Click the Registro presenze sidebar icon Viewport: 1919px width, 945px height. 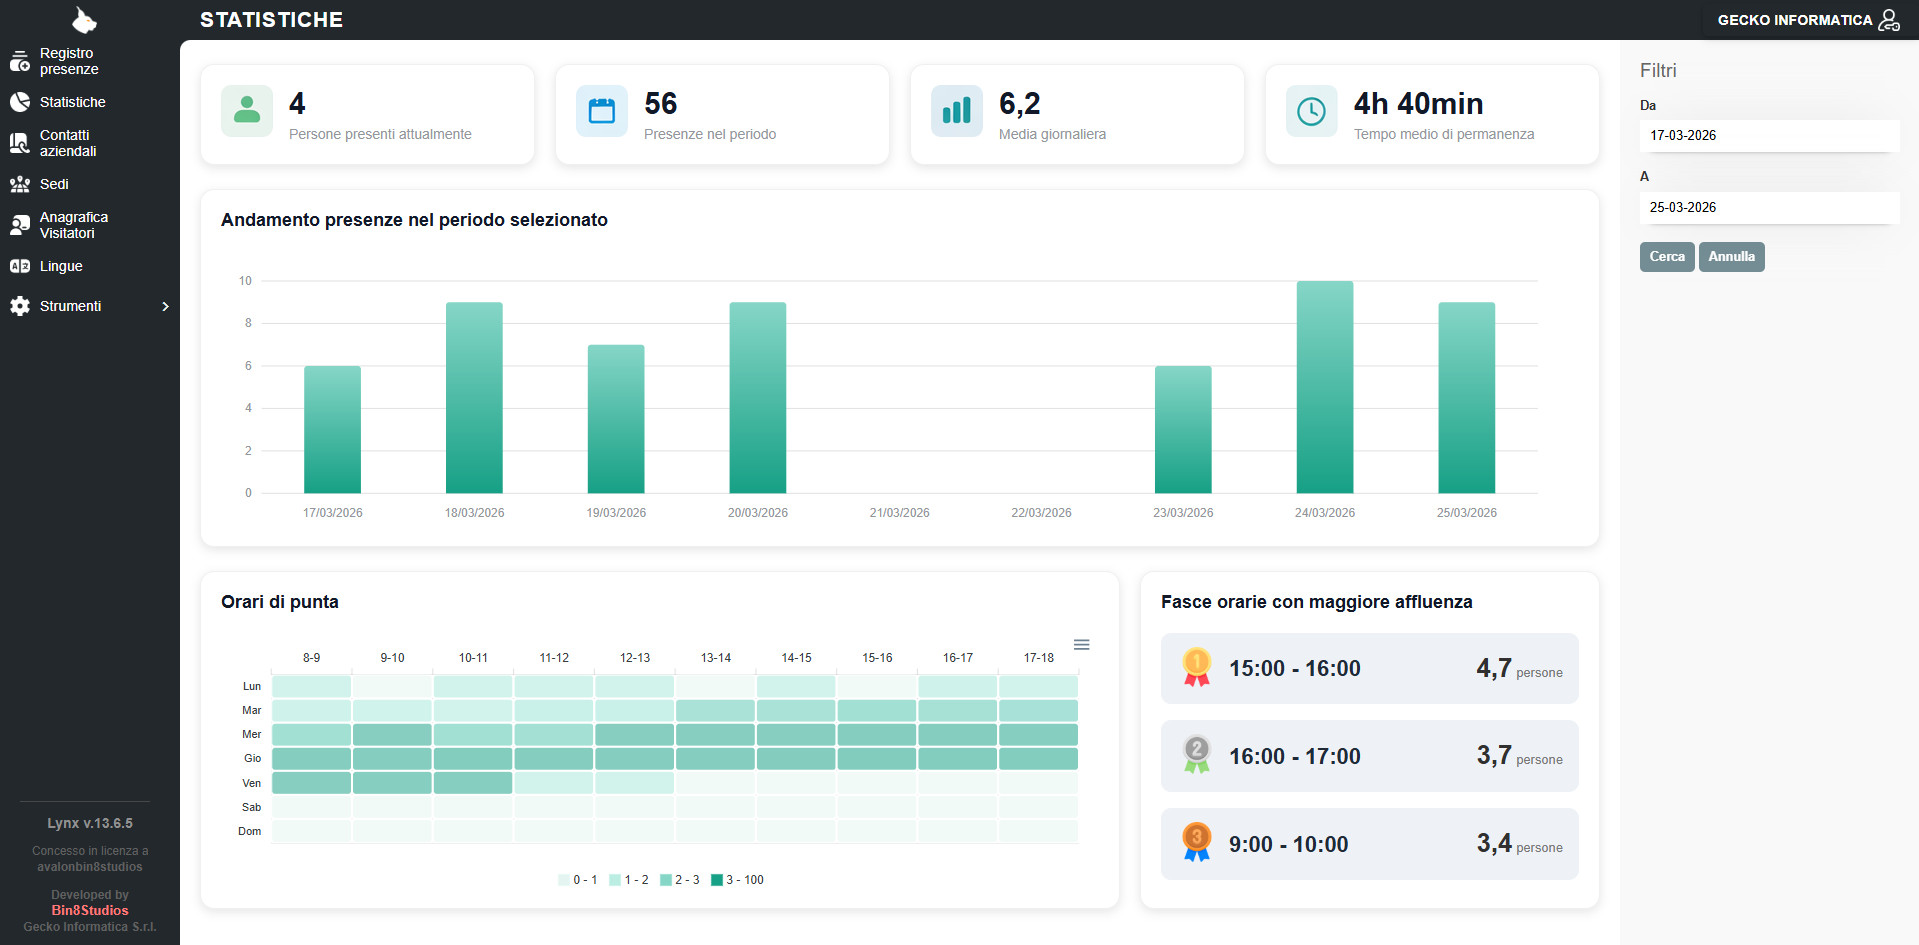tap(20, 62)
